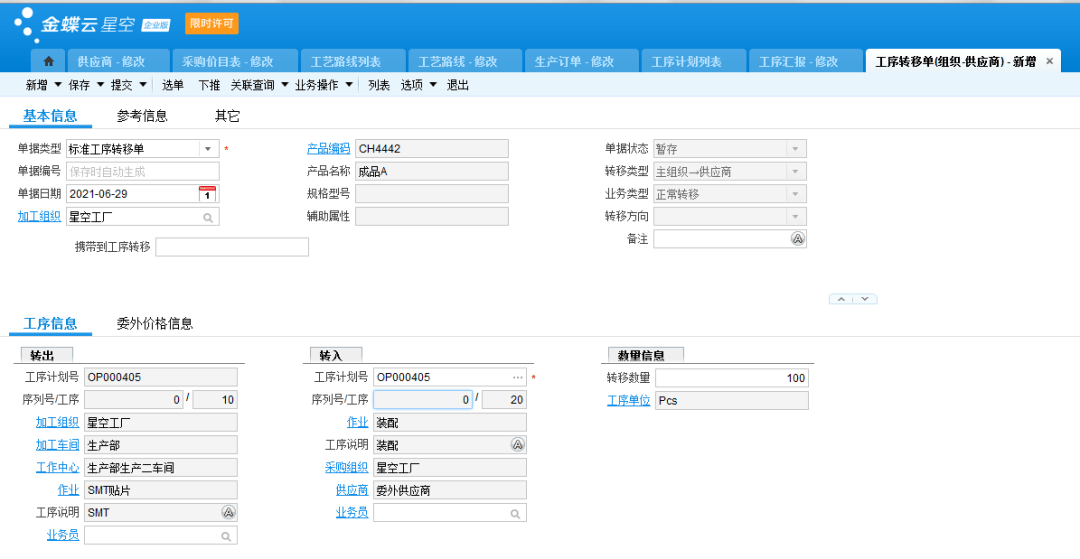Open the 产品编码 link
This screenshot has height=559, width=1080.
(x=329, y=148)
